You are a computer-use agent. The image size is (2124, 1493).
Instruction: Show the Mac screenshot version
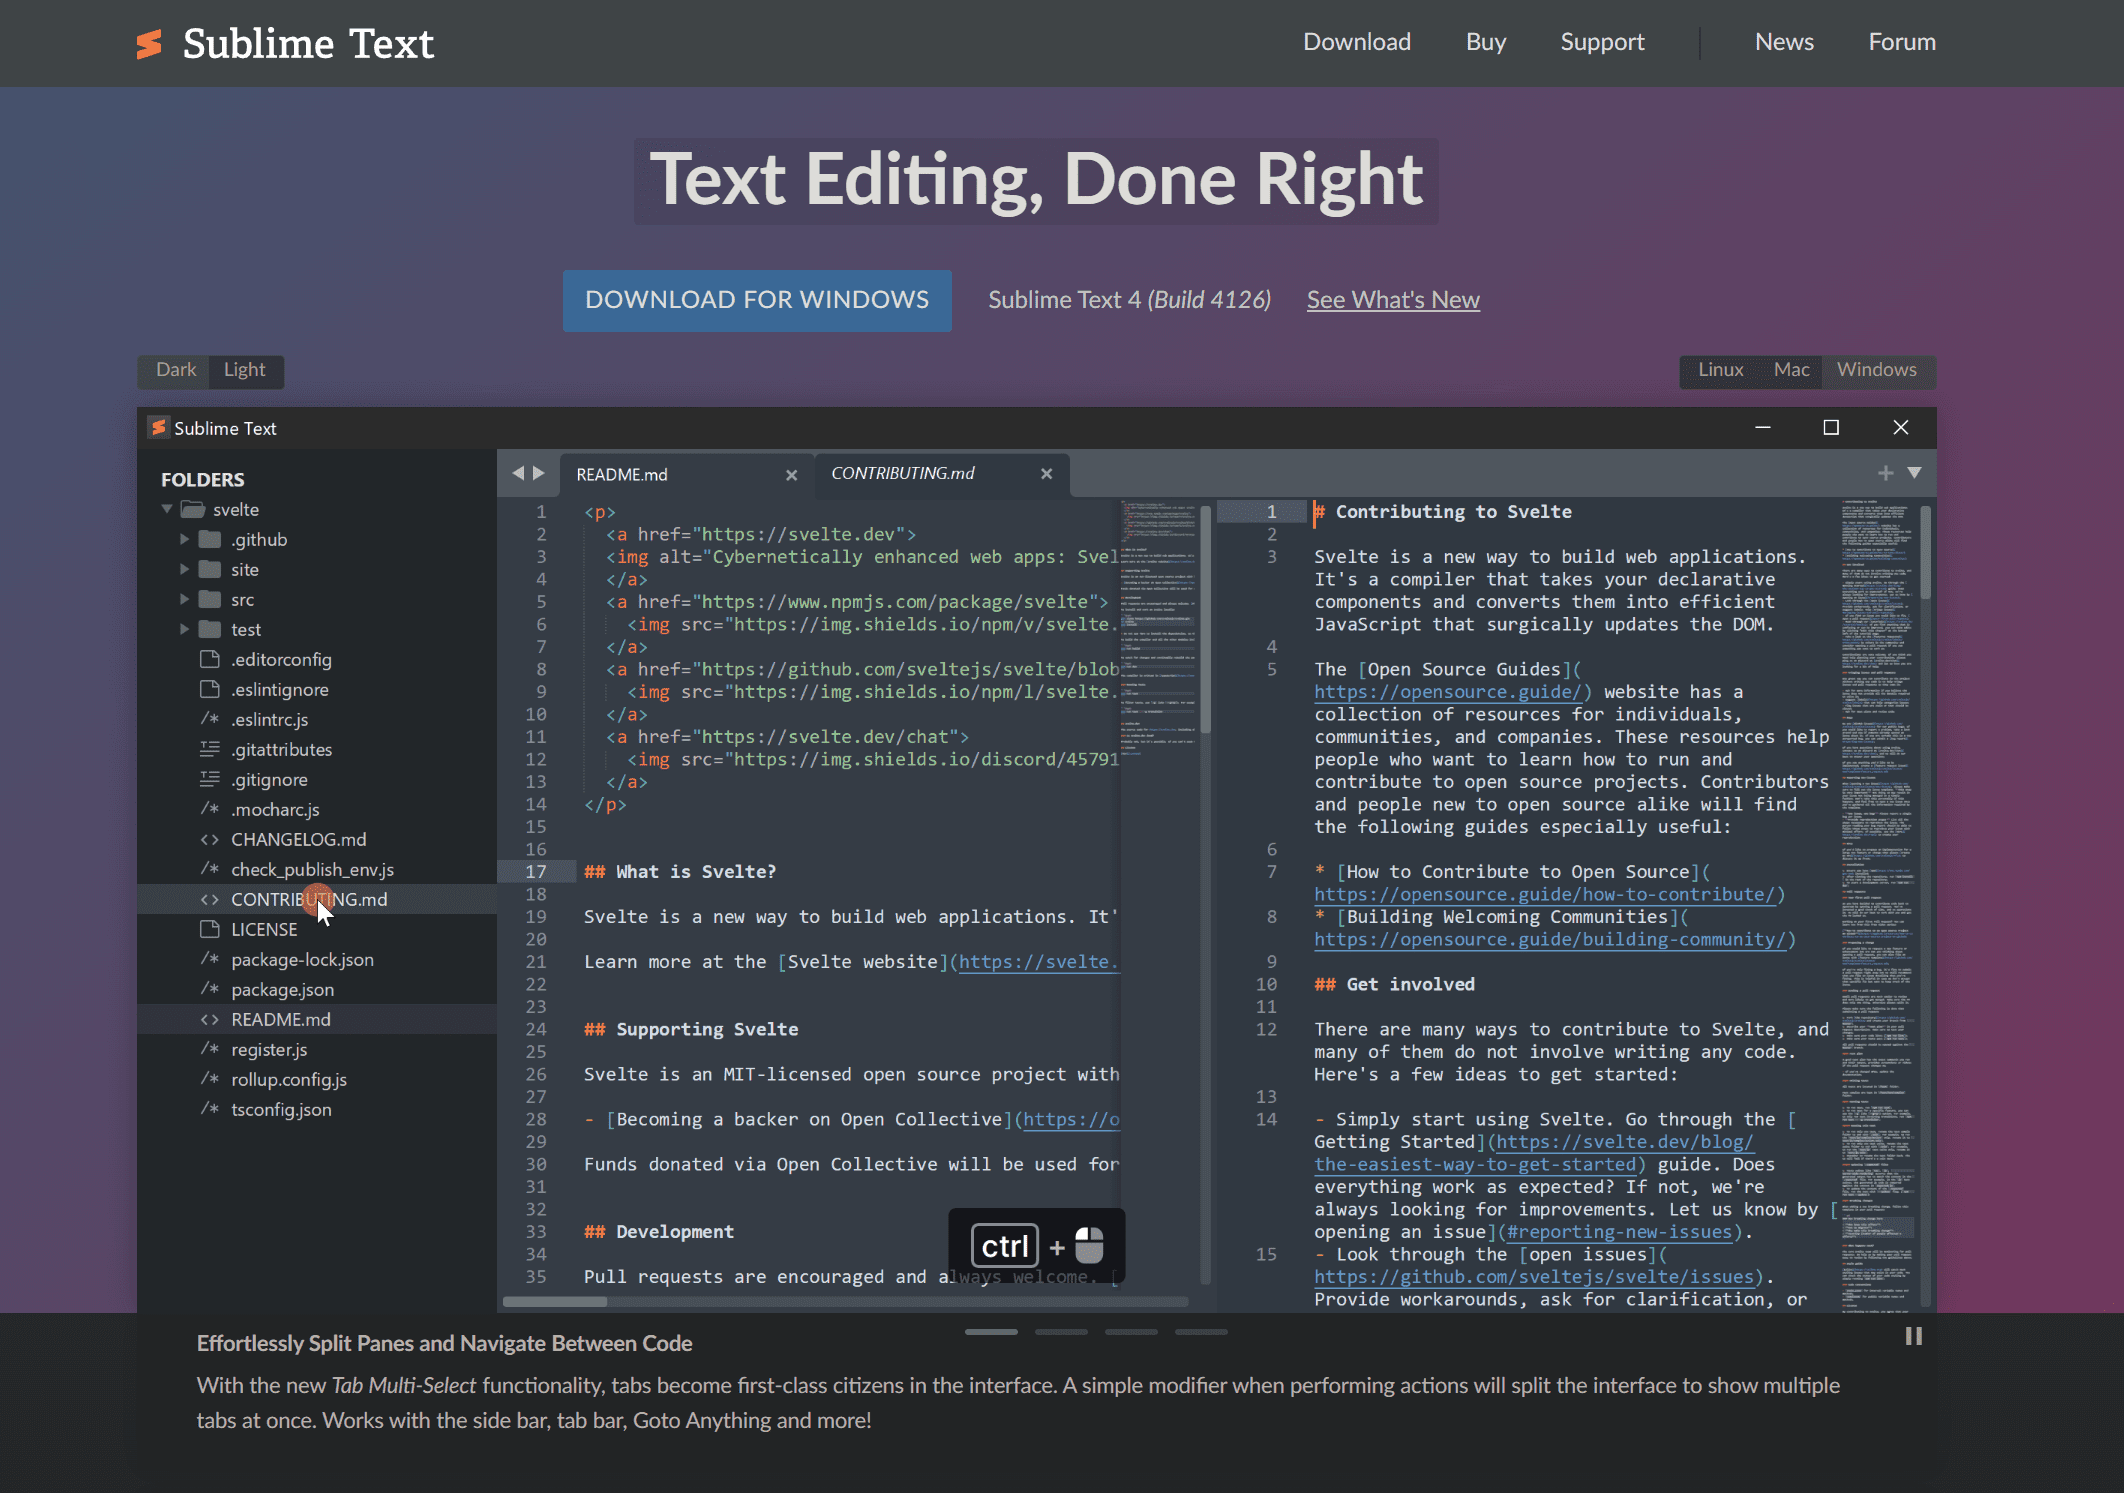[x=1791, y=370]
